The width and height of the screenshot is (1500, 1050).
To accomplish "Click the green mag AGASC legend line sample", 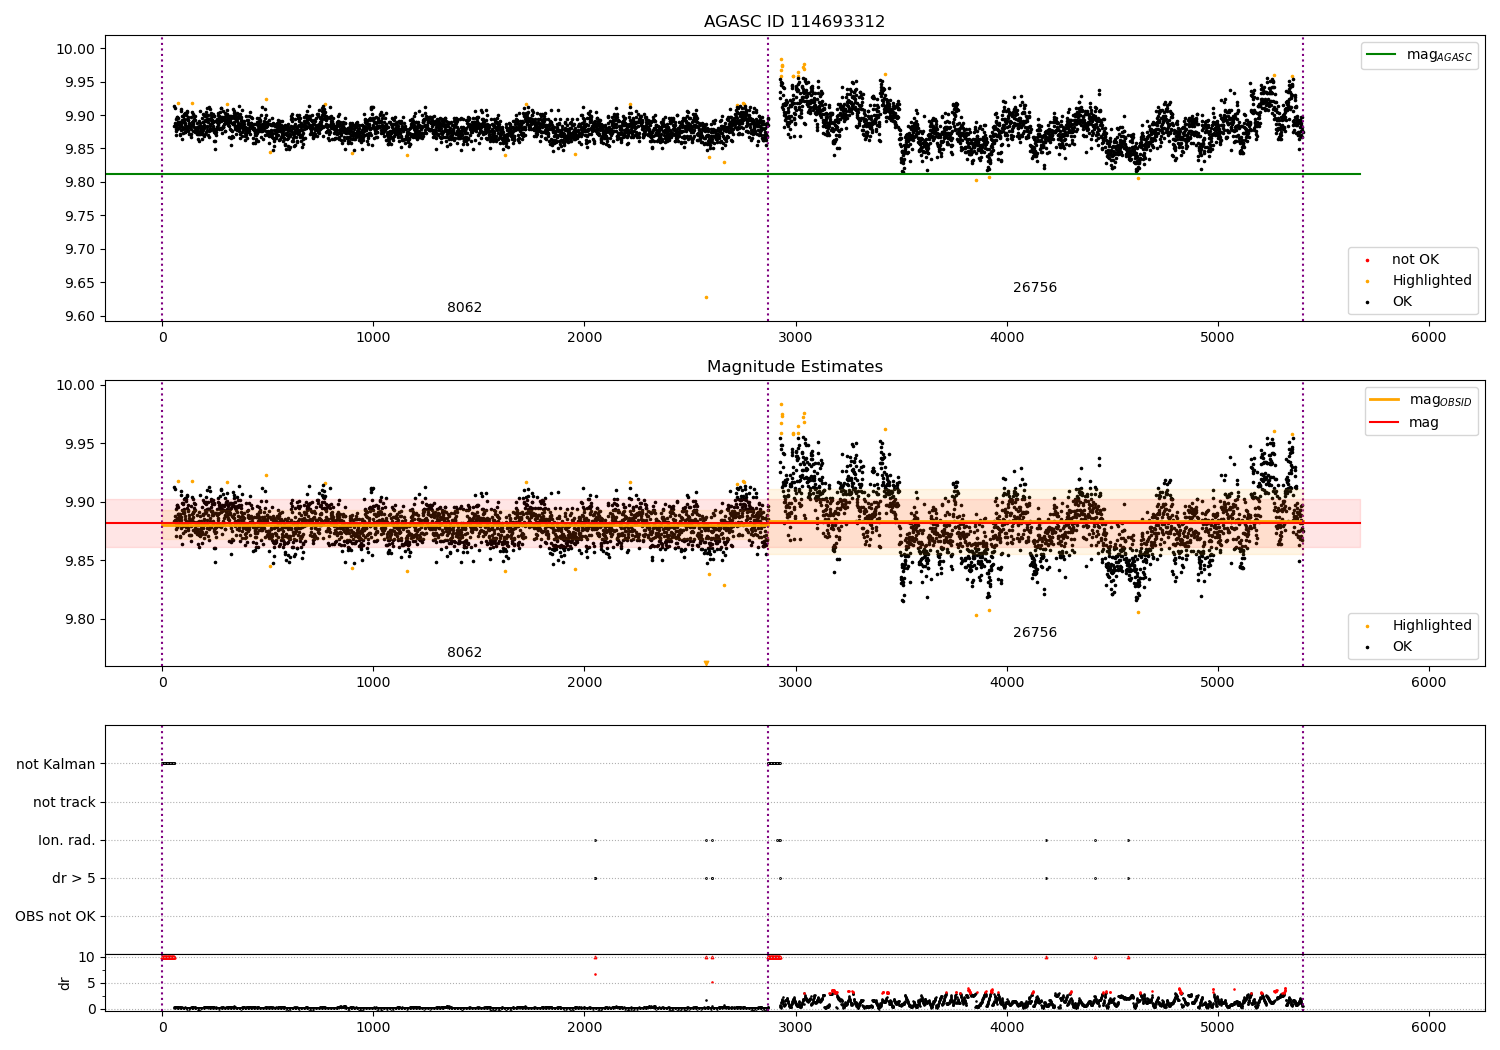I will [x=1381, y=55].
